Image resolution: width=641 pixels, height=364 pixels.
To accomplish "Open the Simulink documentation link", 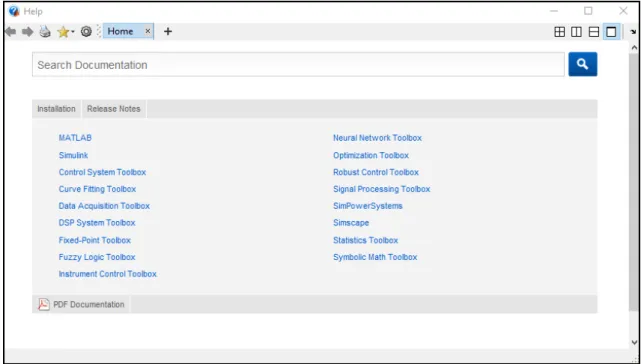I will coord(73,155).
